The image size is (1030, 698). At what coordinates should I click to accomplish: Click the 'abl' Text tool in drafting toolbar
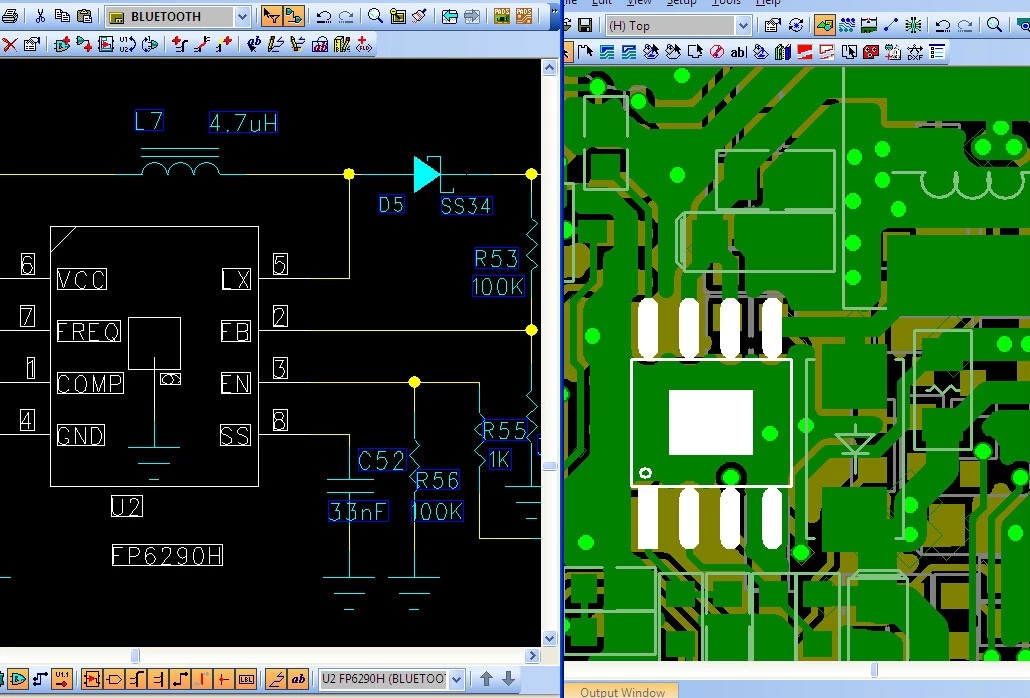(x=738, y=52)
